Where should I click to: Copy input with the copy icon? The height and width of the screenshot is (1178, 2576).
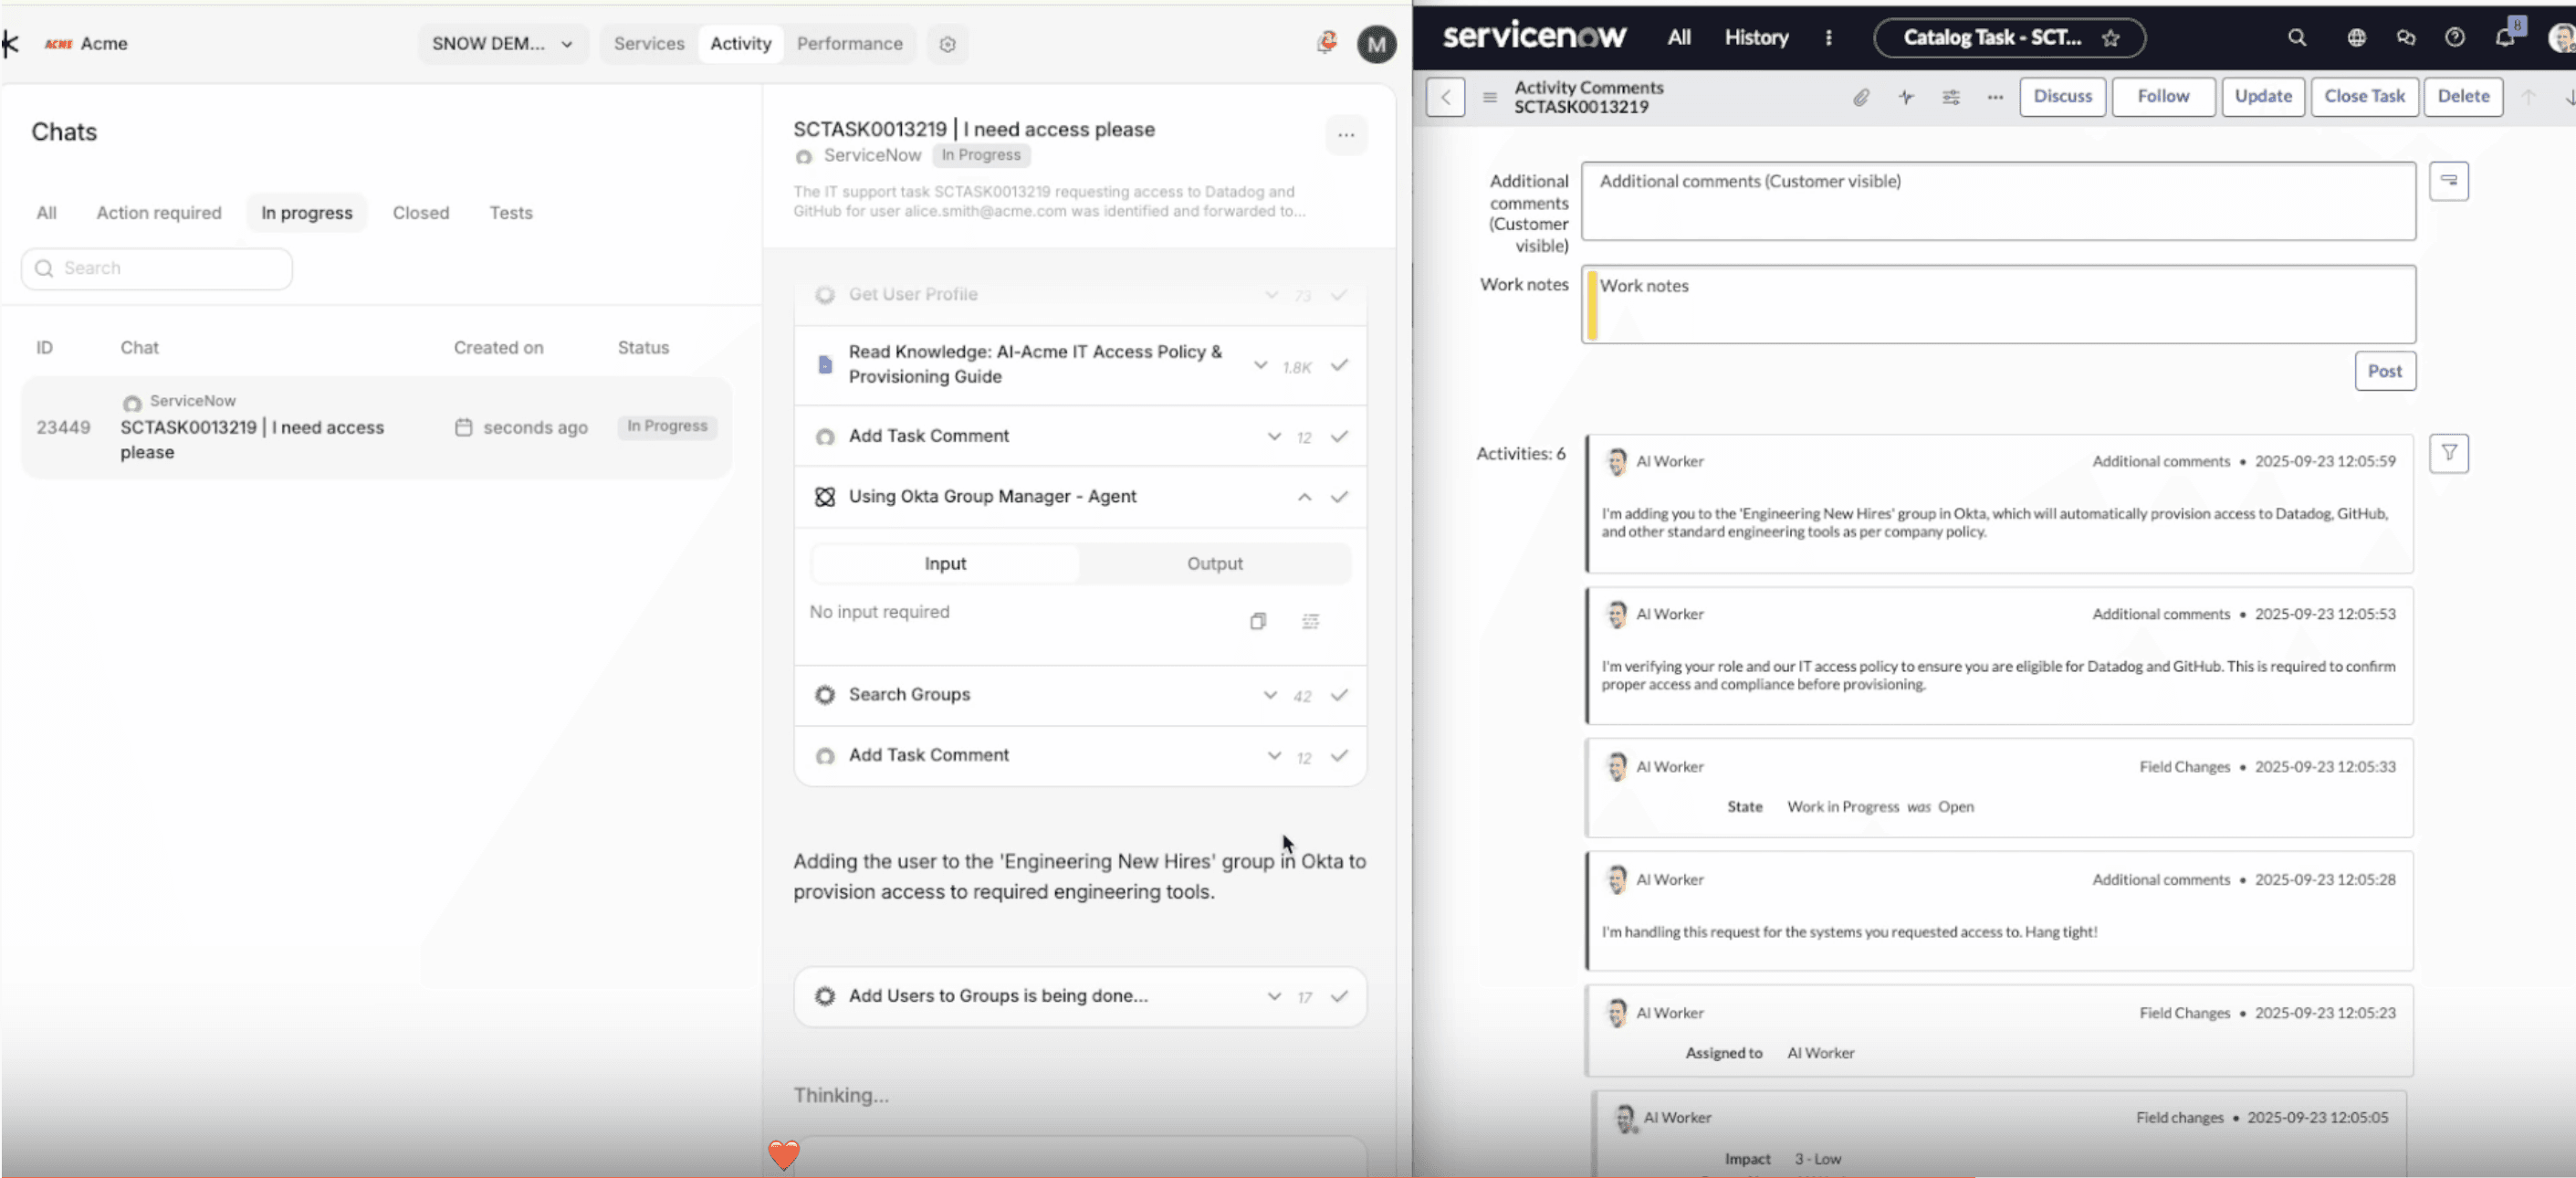[1257, 621]
